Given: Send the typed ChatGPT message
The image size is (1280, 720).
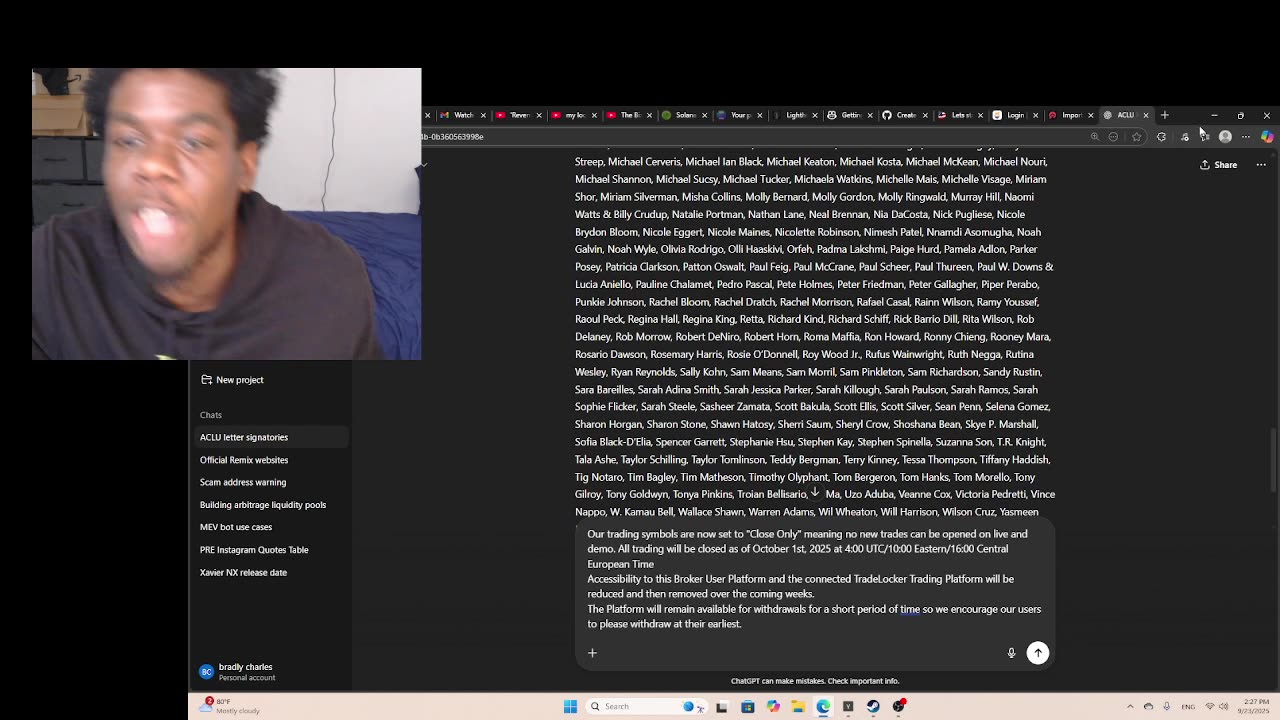Looking at the screenshot, I should point(1038,653).
